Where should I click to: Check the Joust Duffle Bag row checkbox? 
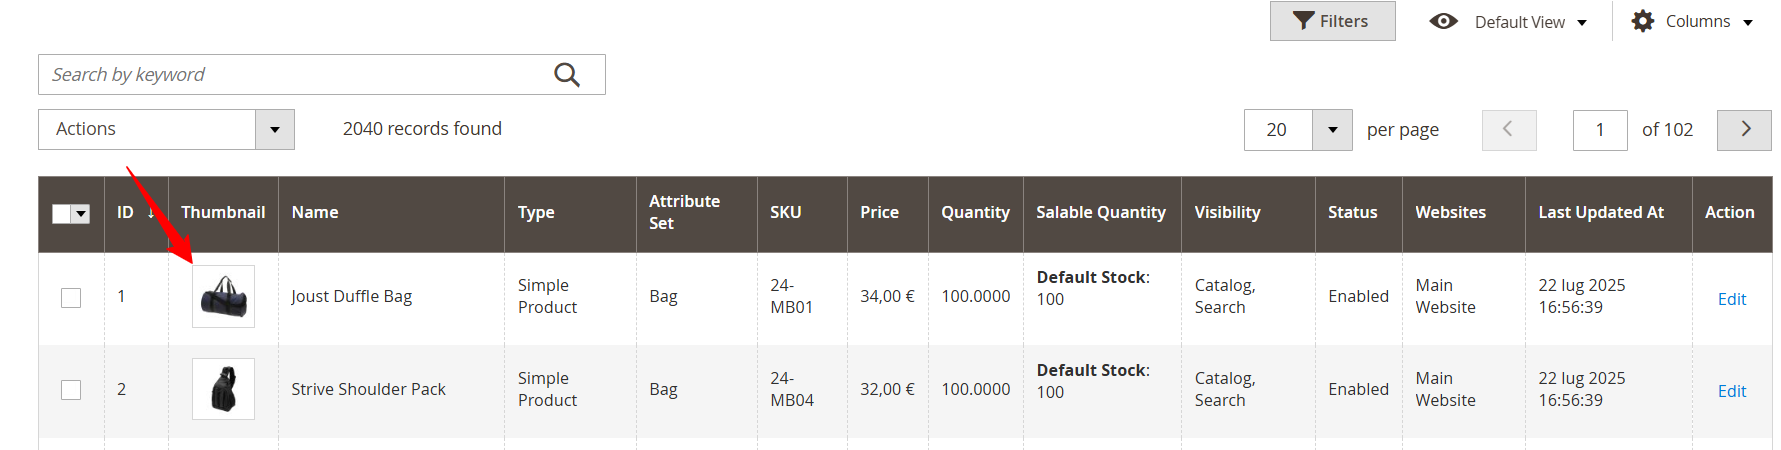click(x=71, y=298)
